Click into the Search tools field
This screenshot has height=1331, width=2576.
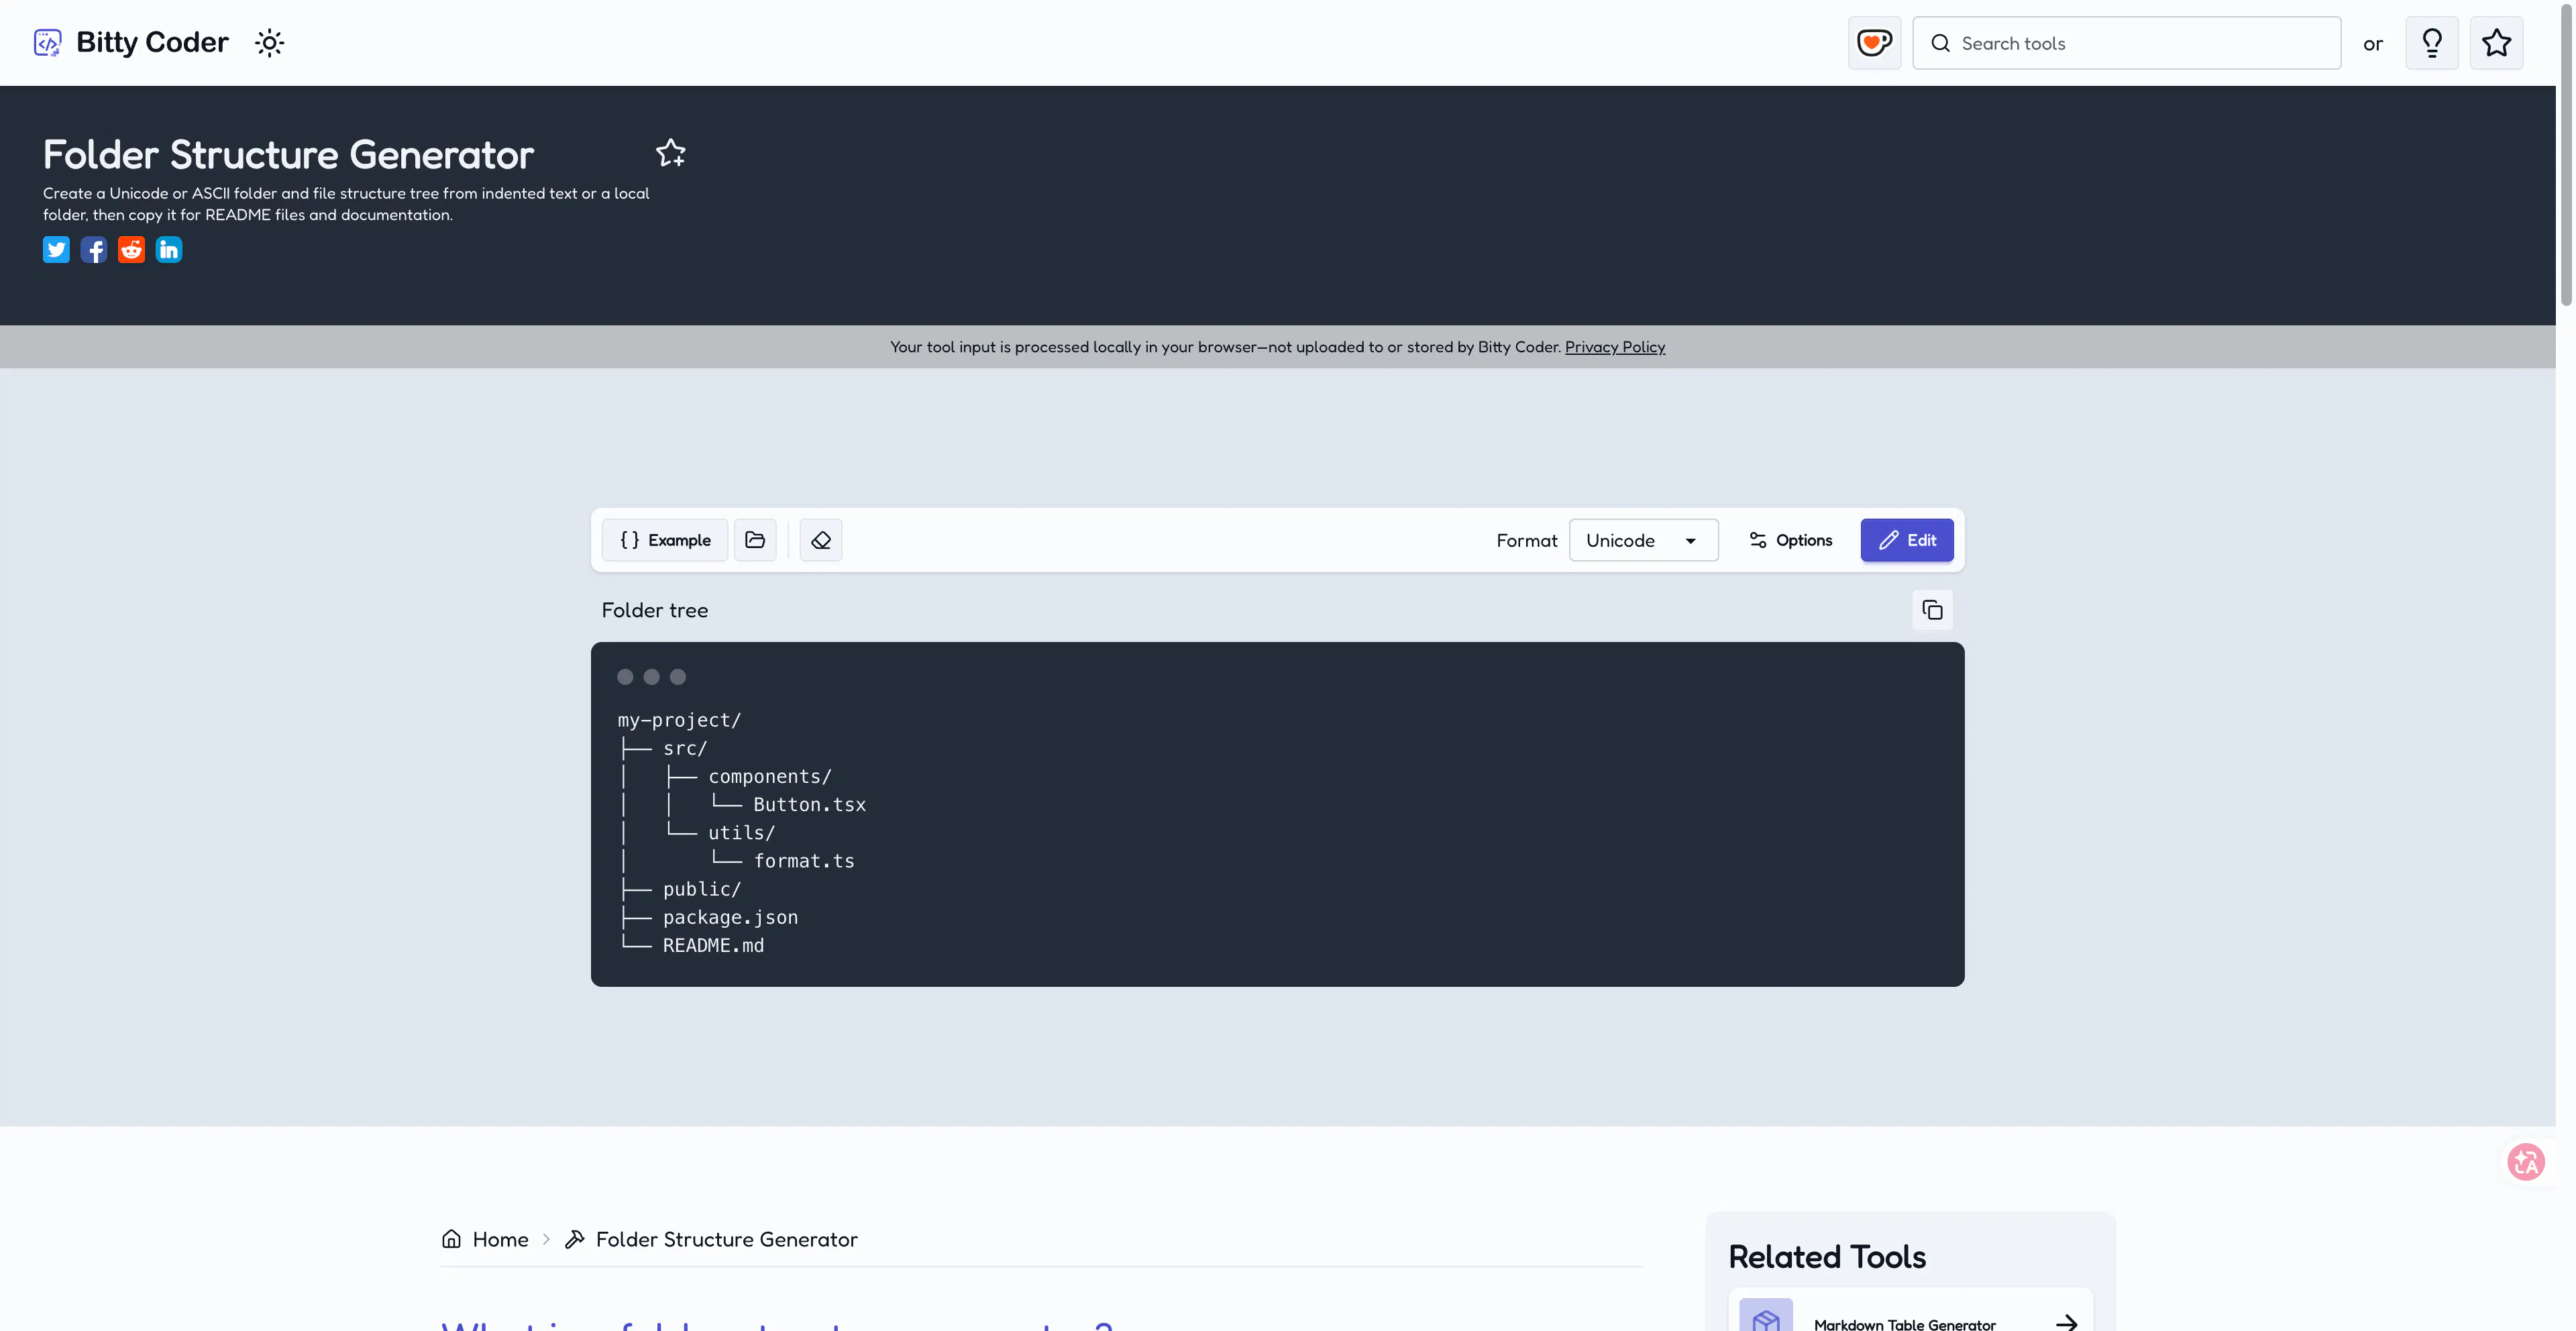tap(2126, 43)
